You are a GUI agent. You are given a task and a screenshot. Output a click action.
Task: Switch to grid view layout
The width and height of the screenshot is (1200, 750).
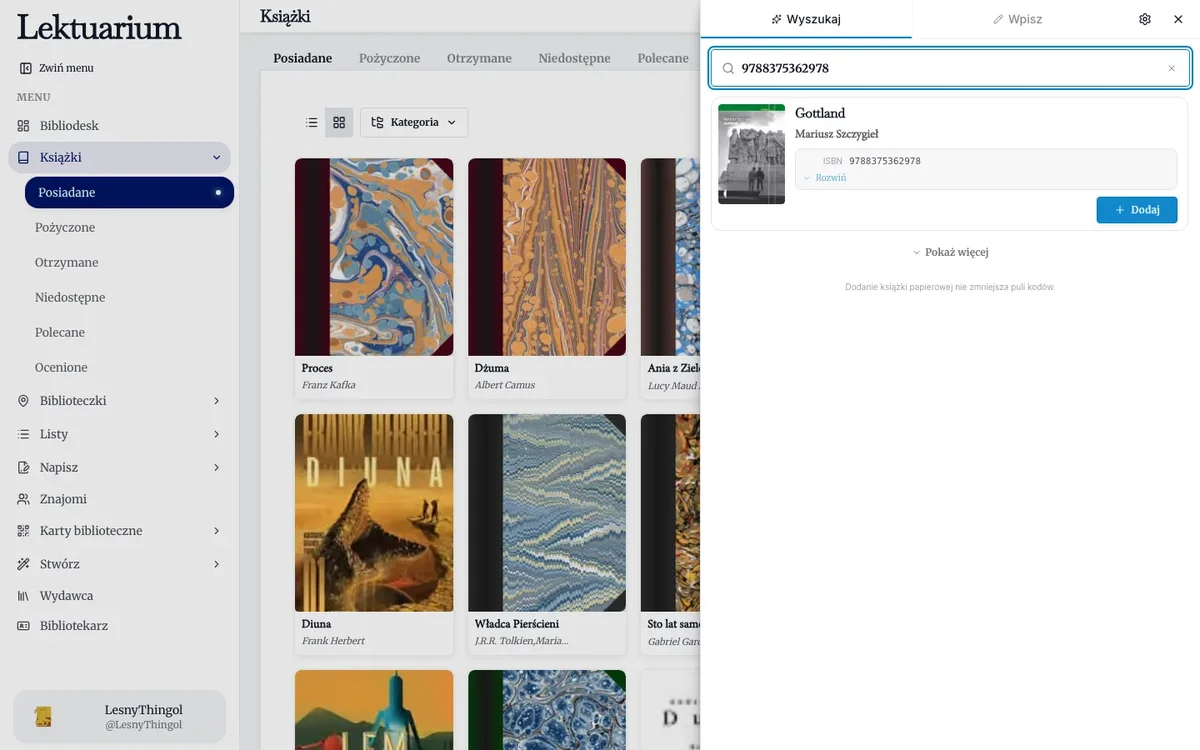click(x=339, y=122)
